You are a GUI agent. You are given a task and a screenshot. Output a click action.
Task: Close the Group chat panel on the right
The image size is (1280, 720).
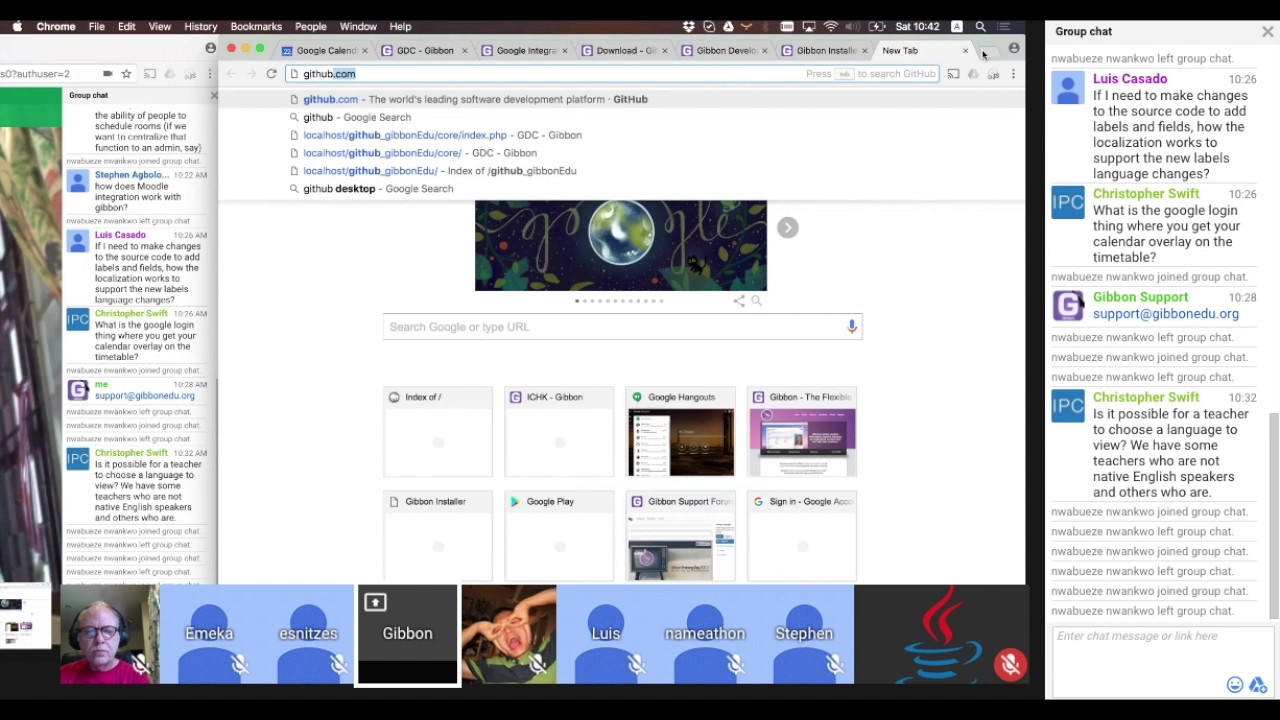pos(1267,32)
